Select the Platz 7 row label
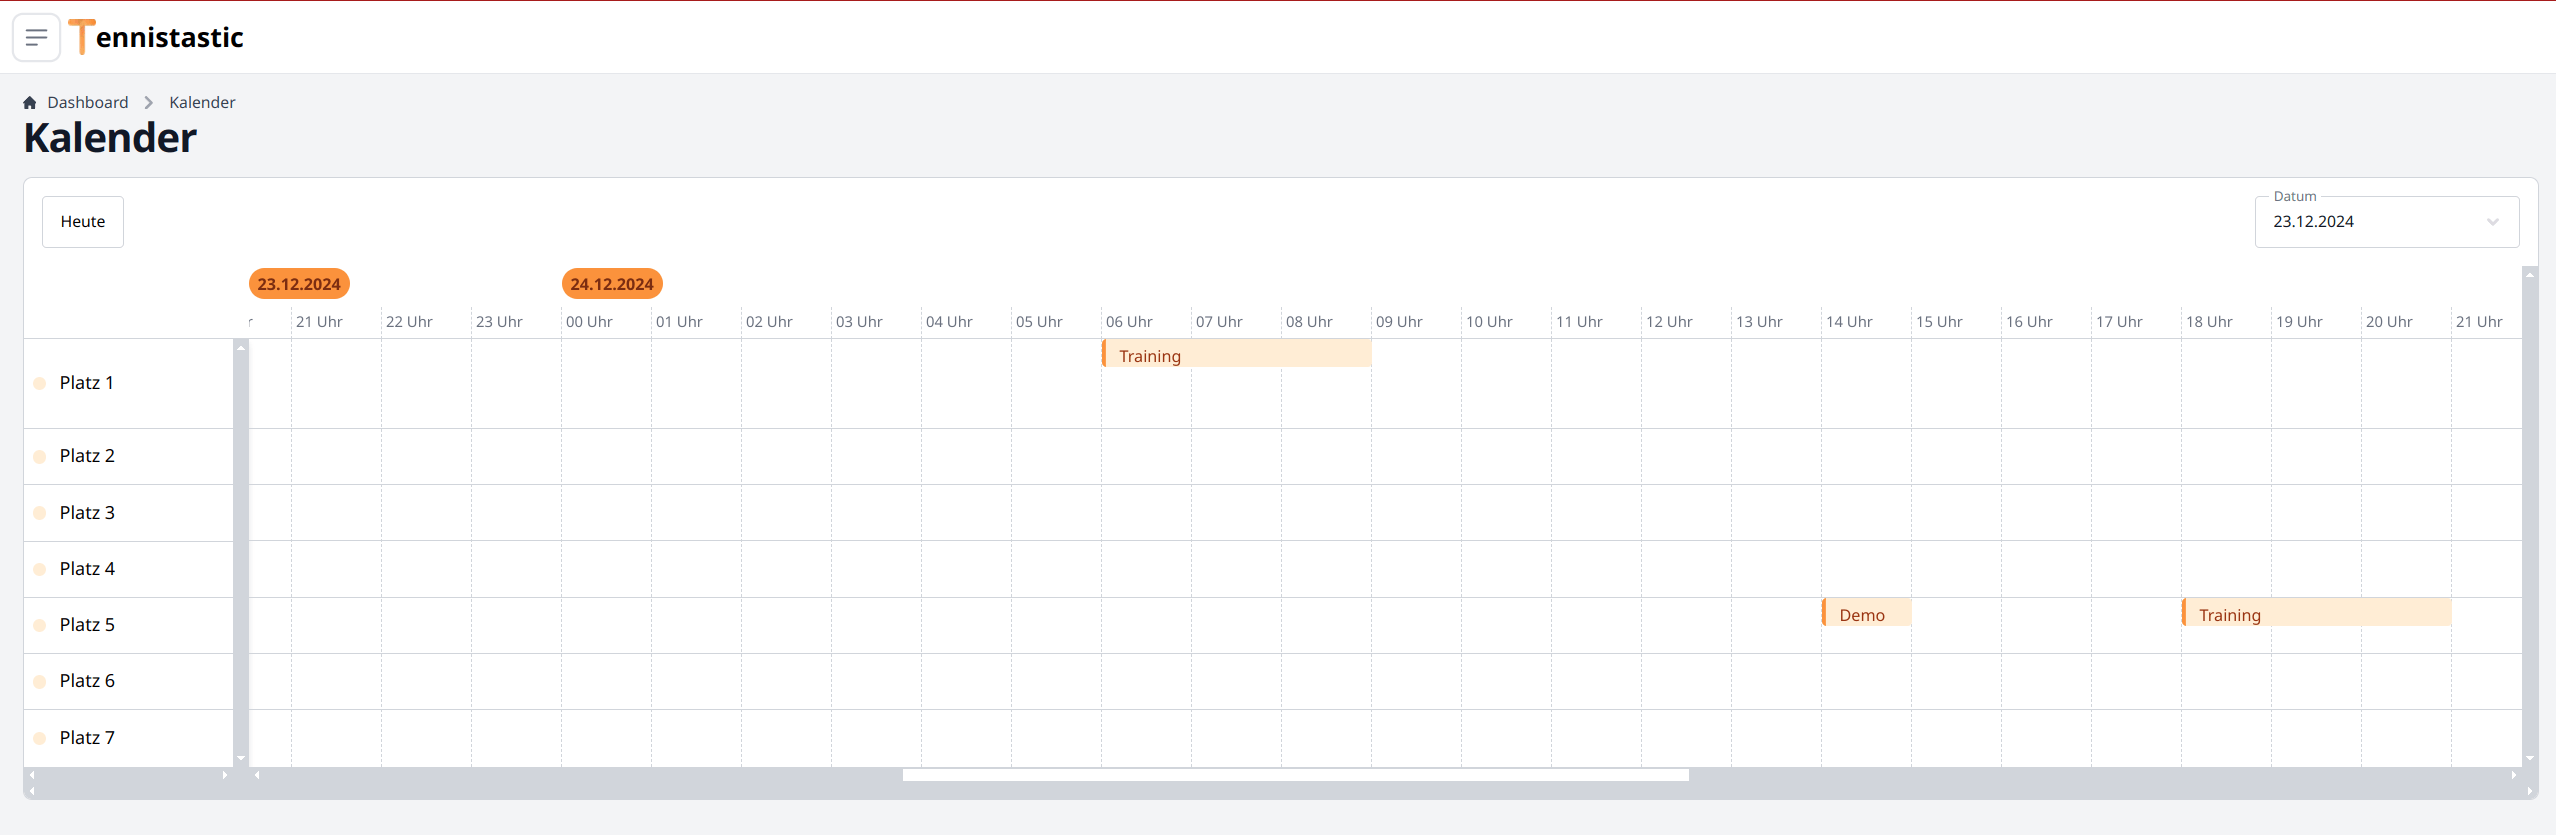2556x835 pixels. pos(87,738)
